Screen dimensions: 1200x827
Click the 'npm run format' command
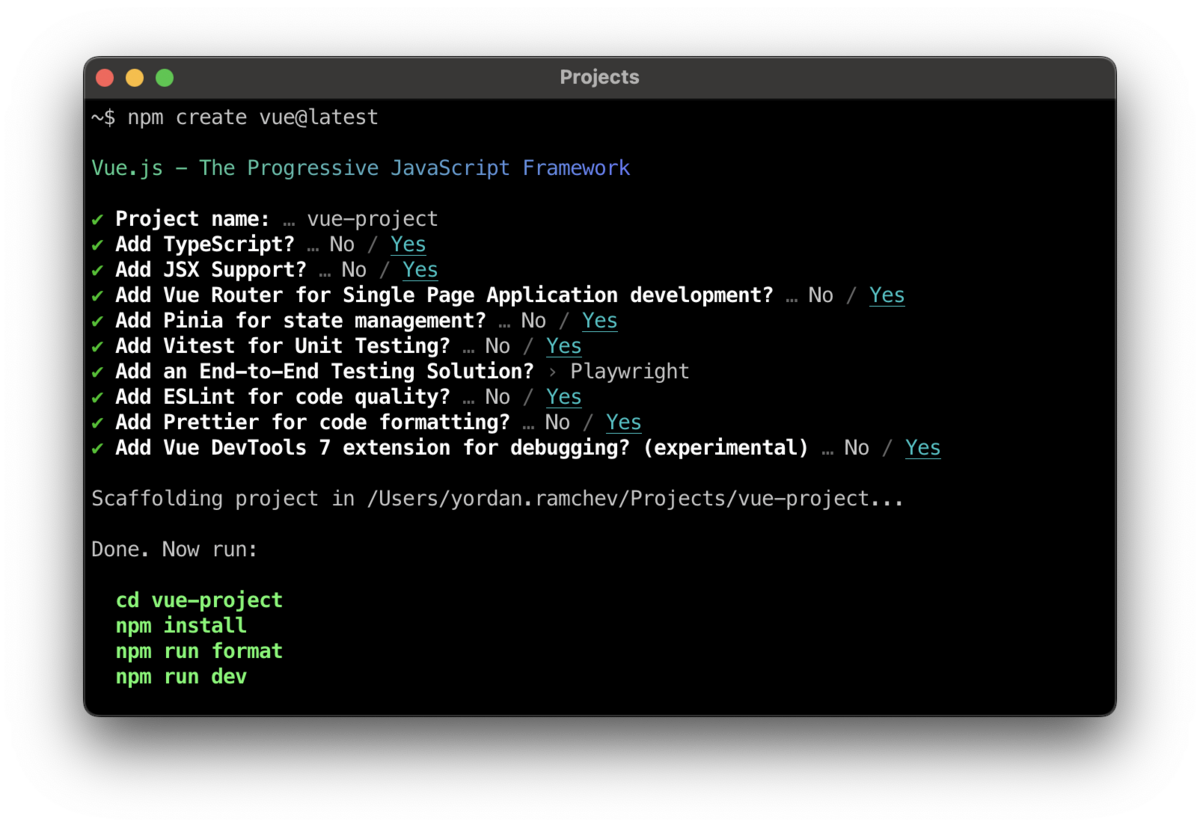click(x=199, y=651)
